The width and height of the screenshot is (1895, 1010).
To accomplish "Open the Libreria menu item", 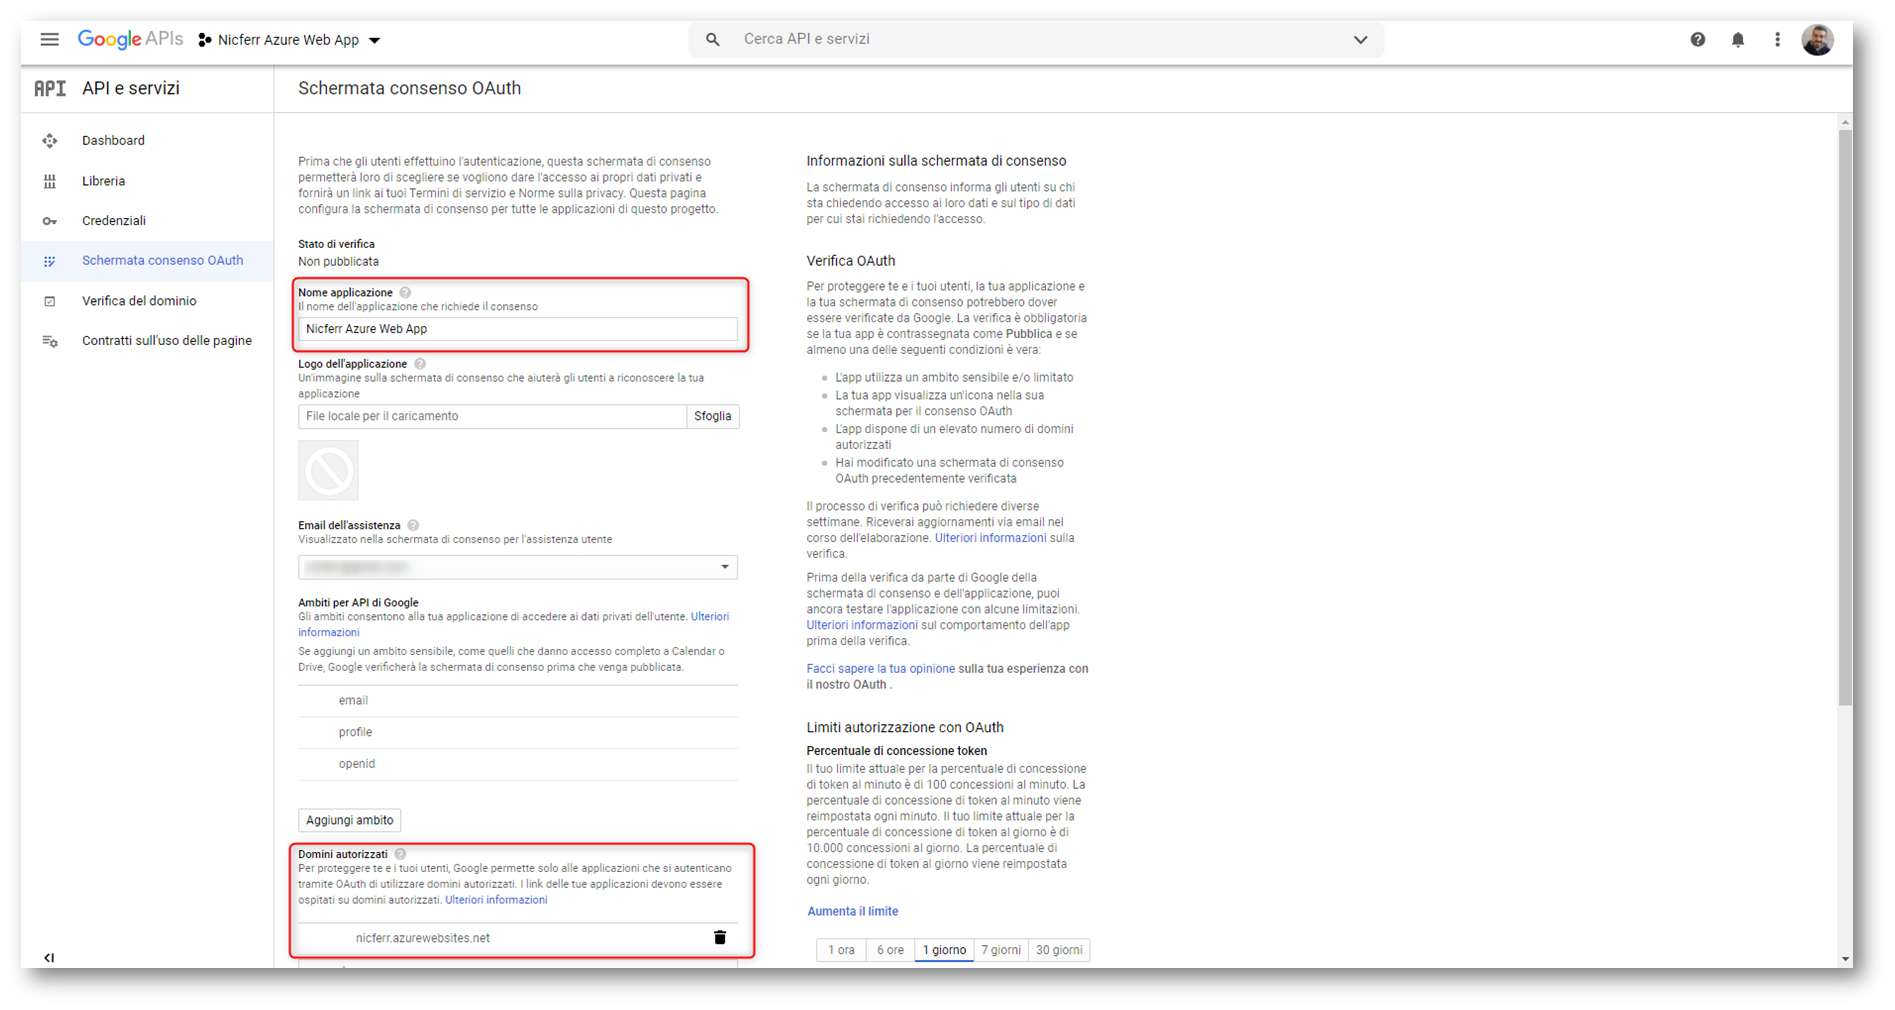I will tap(103, 181).
